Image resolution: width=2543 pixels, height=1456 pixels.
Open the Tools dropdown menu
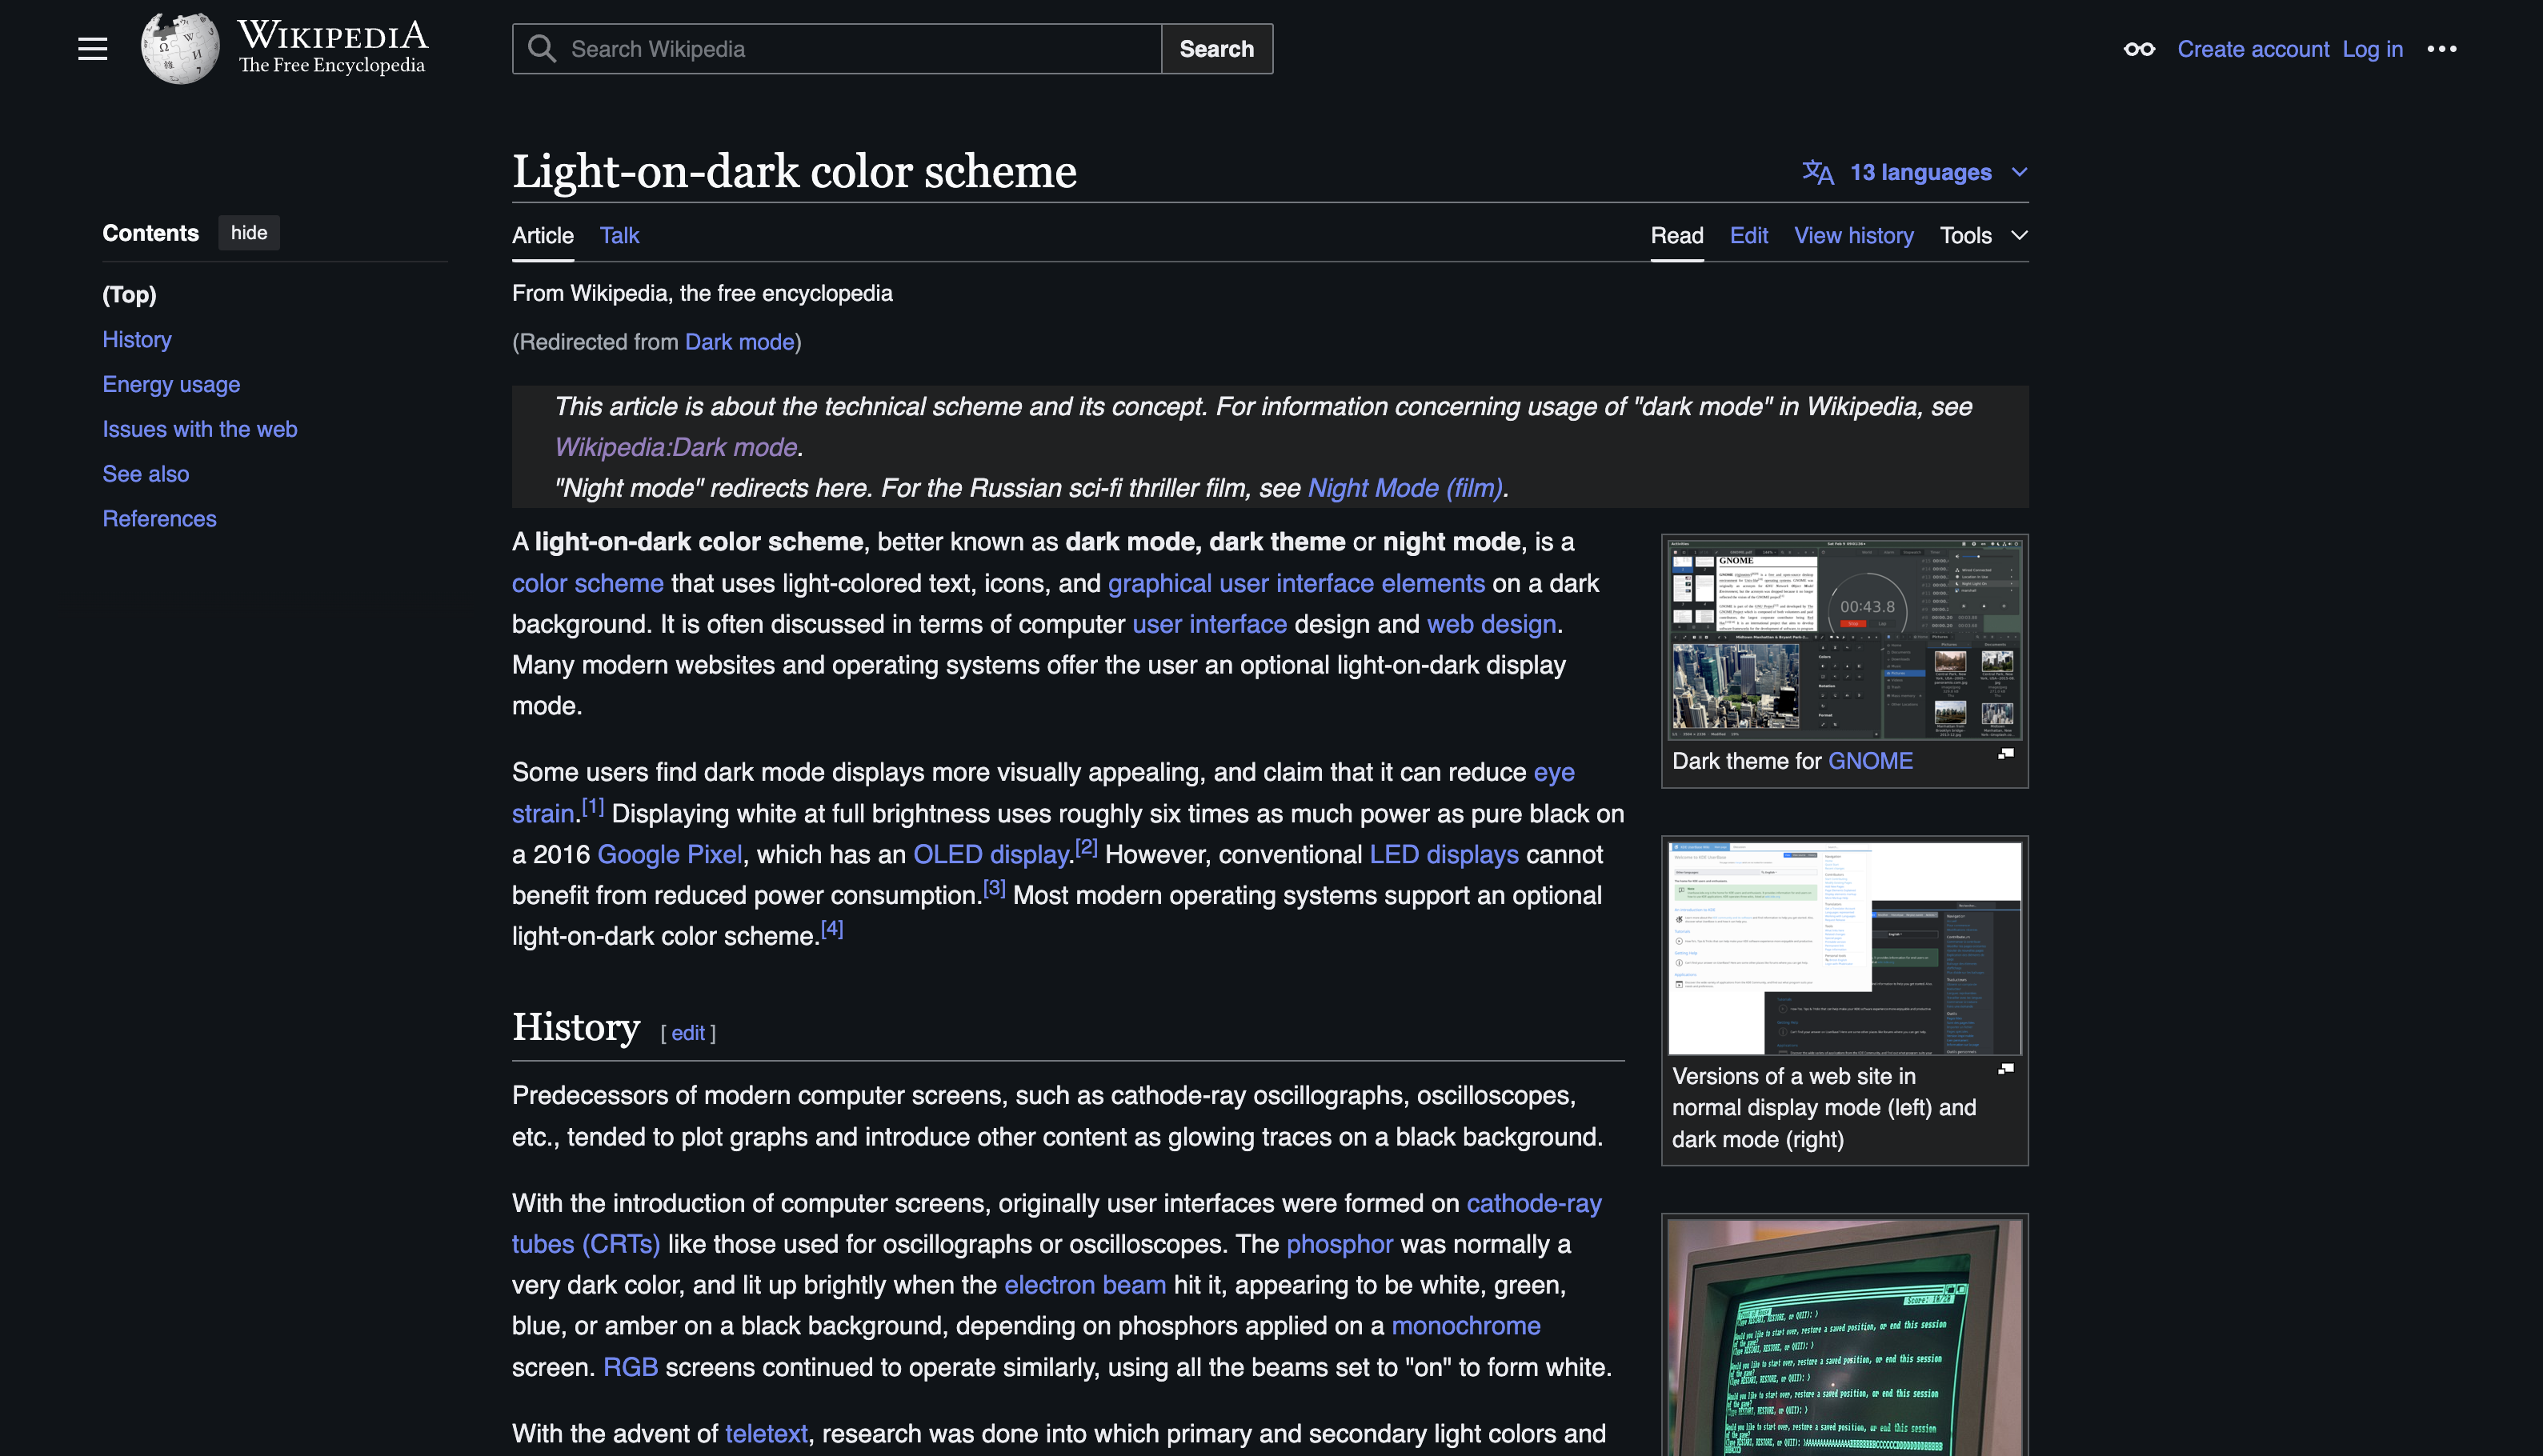(x=1982, y=236)
